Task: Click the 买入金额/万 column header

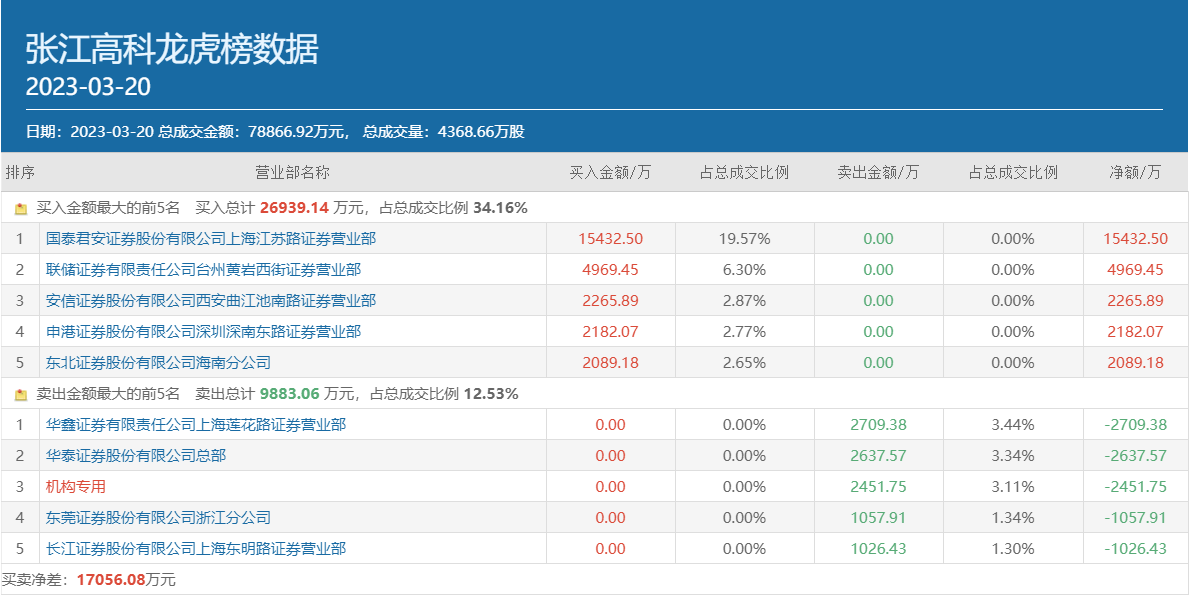Action: click(610, 173)
